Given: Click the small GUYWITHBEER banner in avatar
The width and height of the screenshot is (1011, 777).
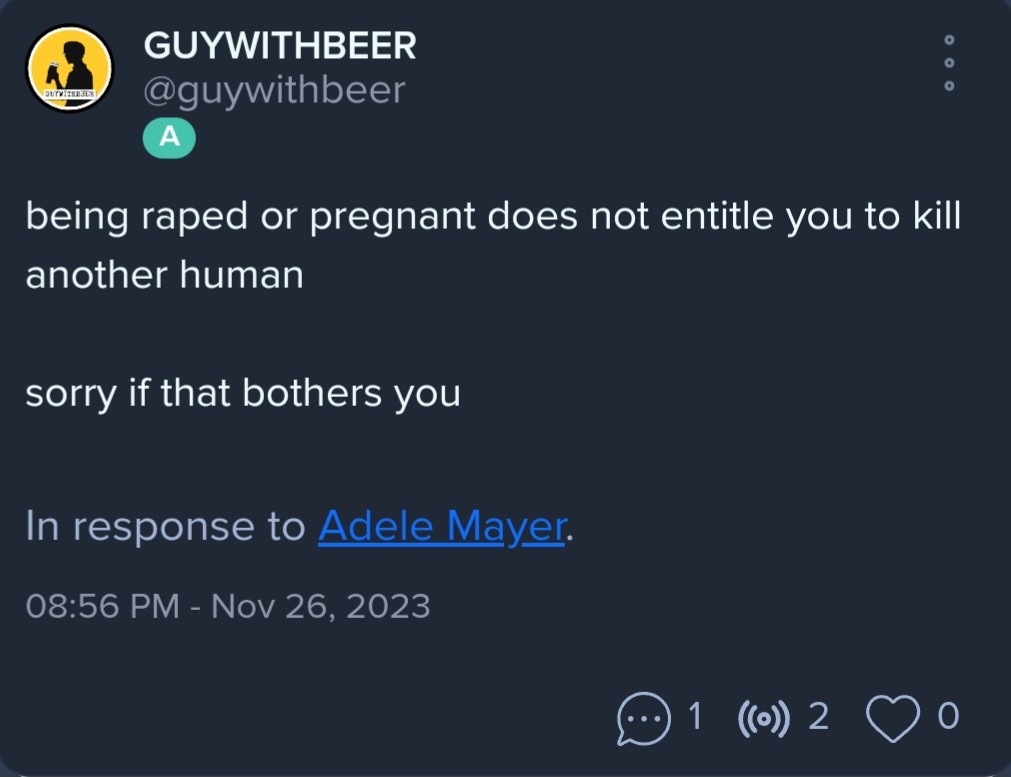Looking at the screenshot, I should tap(70, 94).
